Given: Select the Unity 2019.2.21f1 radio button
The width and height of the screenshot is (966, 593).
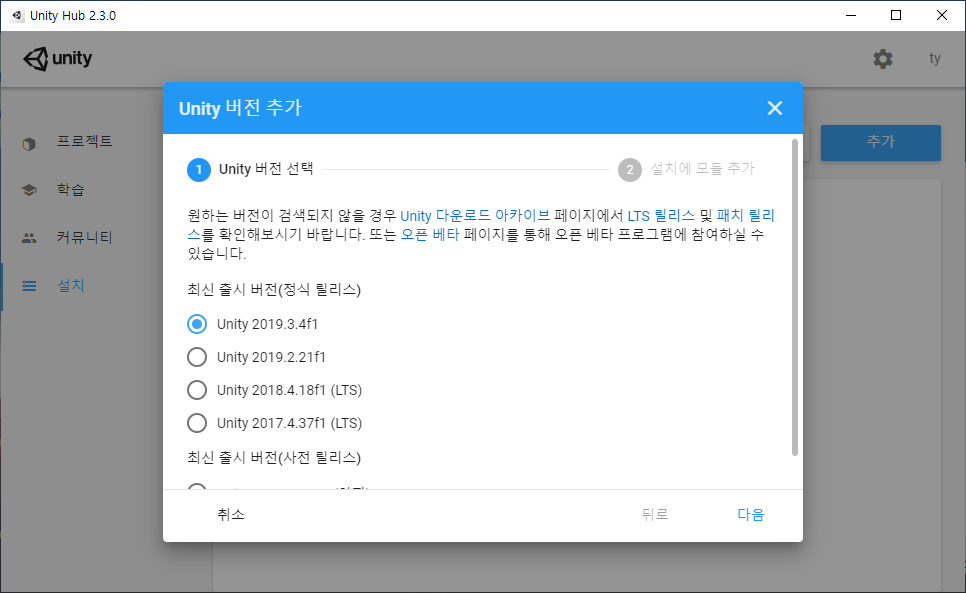Looking at the screenshot, I should click(197, 357).
